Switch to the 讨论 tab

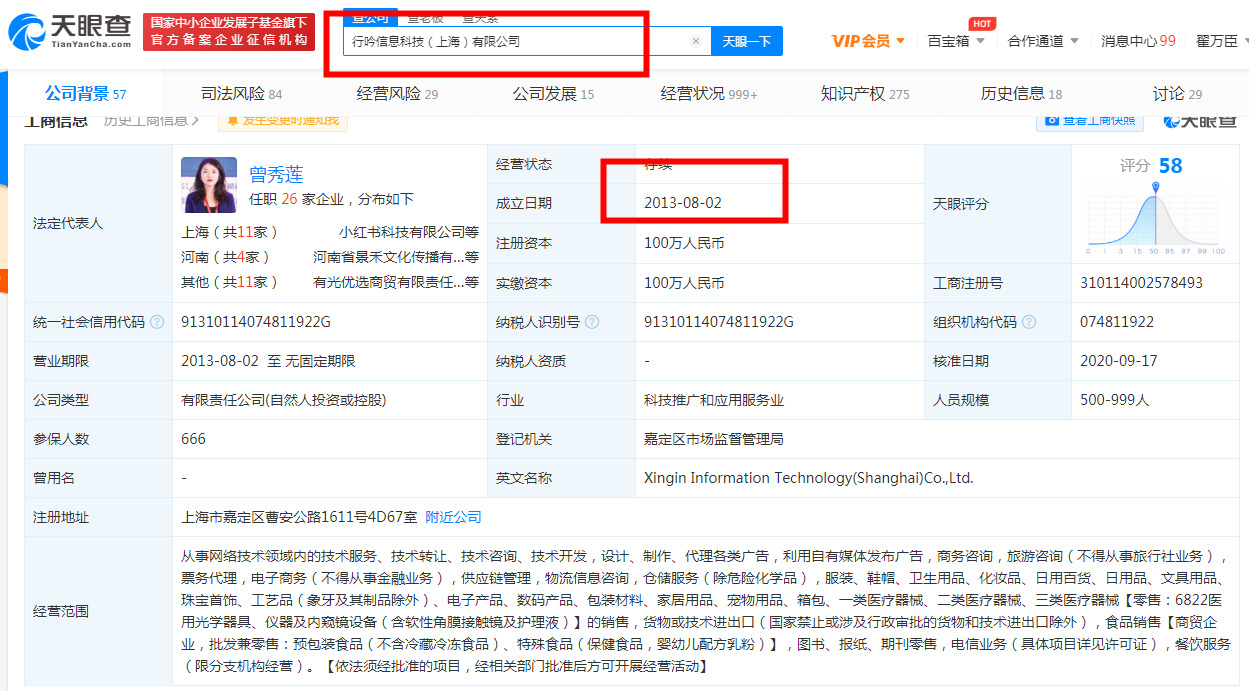pyautogui.click(x=1177, y=94)
